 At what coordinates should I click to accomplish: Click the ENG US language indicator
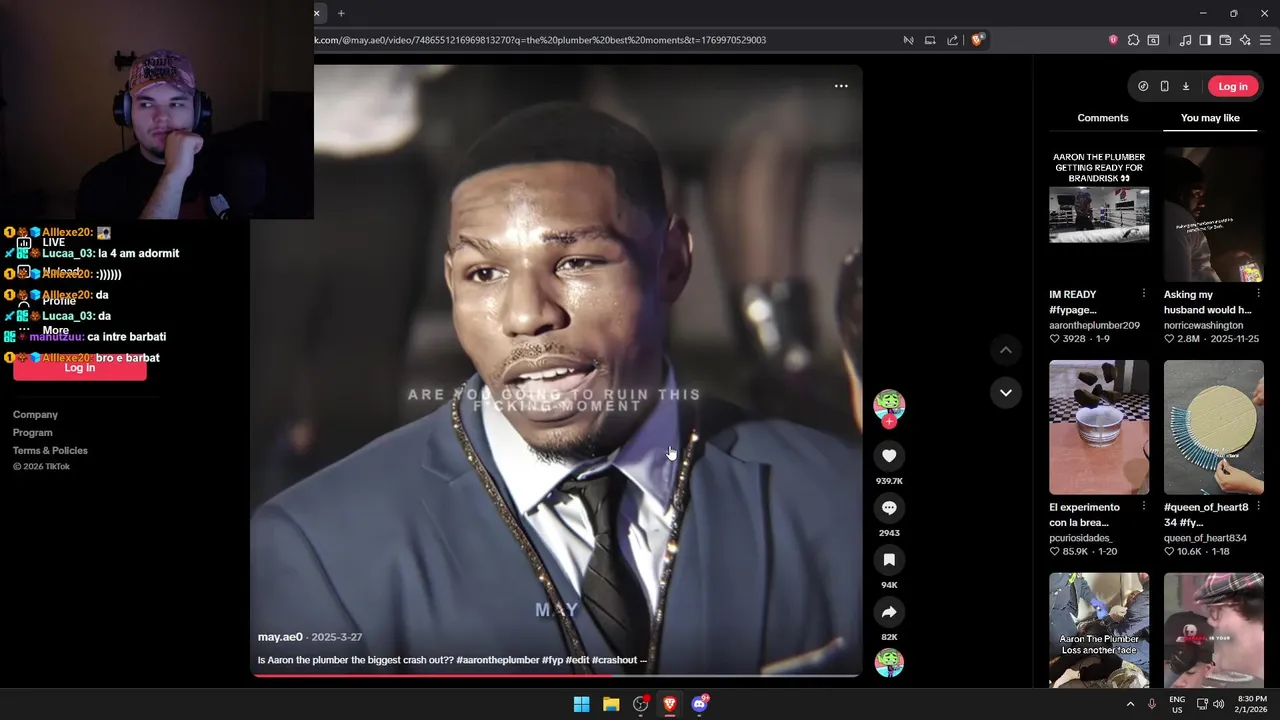tap(1177, 704)
